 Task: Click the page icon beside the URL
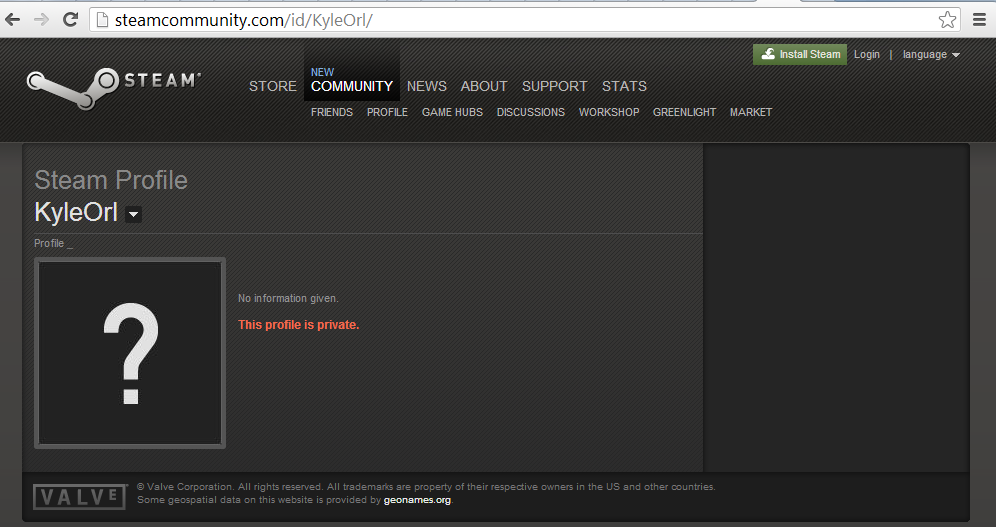coord(102,20)
